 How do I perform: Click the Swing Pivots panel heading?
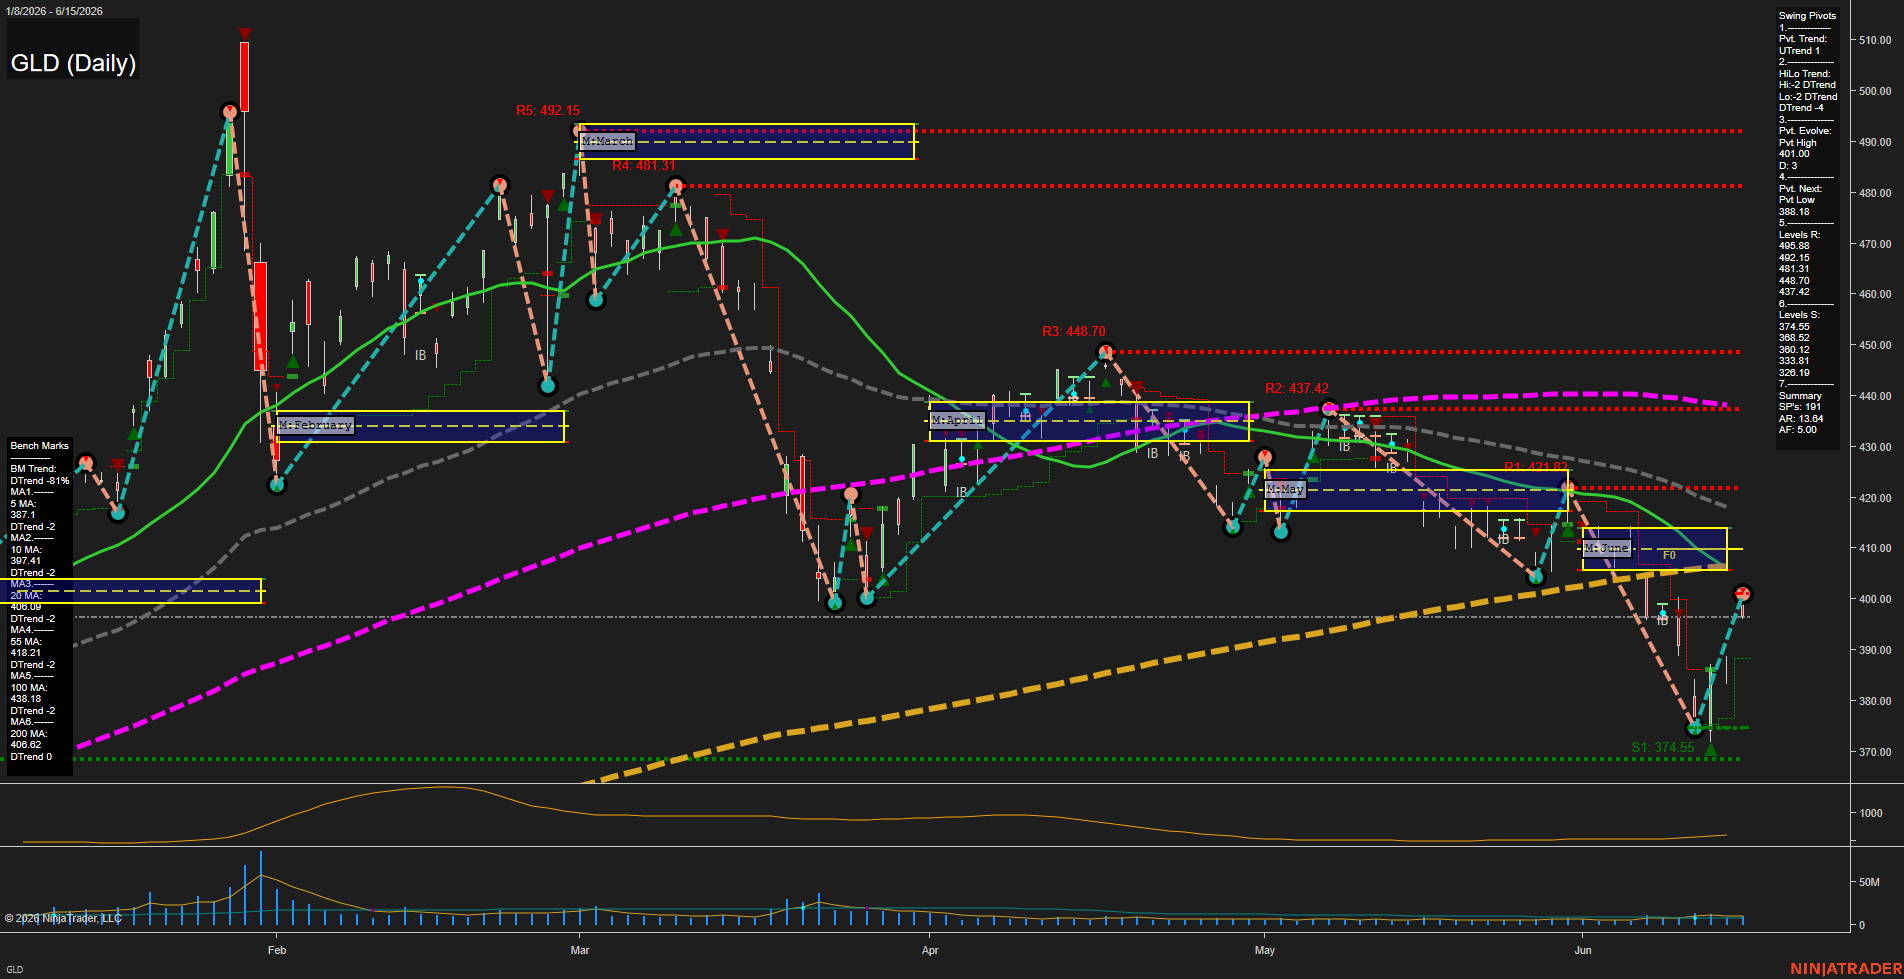coord(1807,16)
